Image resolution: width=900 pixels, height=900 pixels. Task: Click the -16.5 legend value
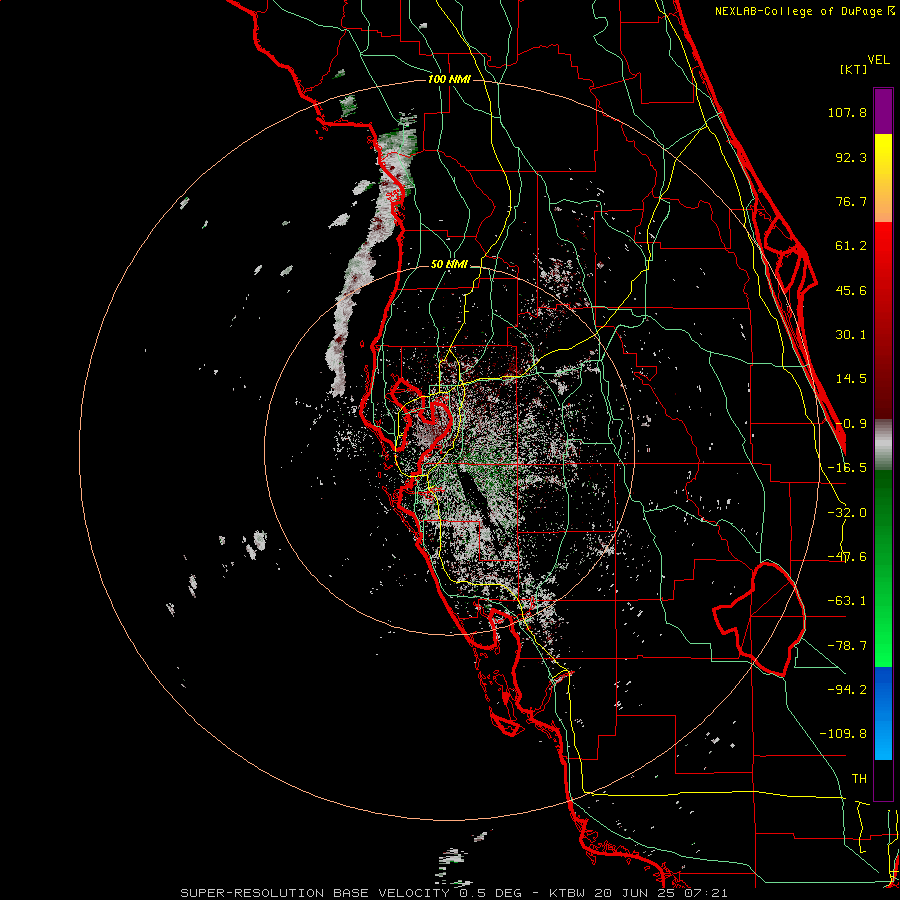point(847,468)
